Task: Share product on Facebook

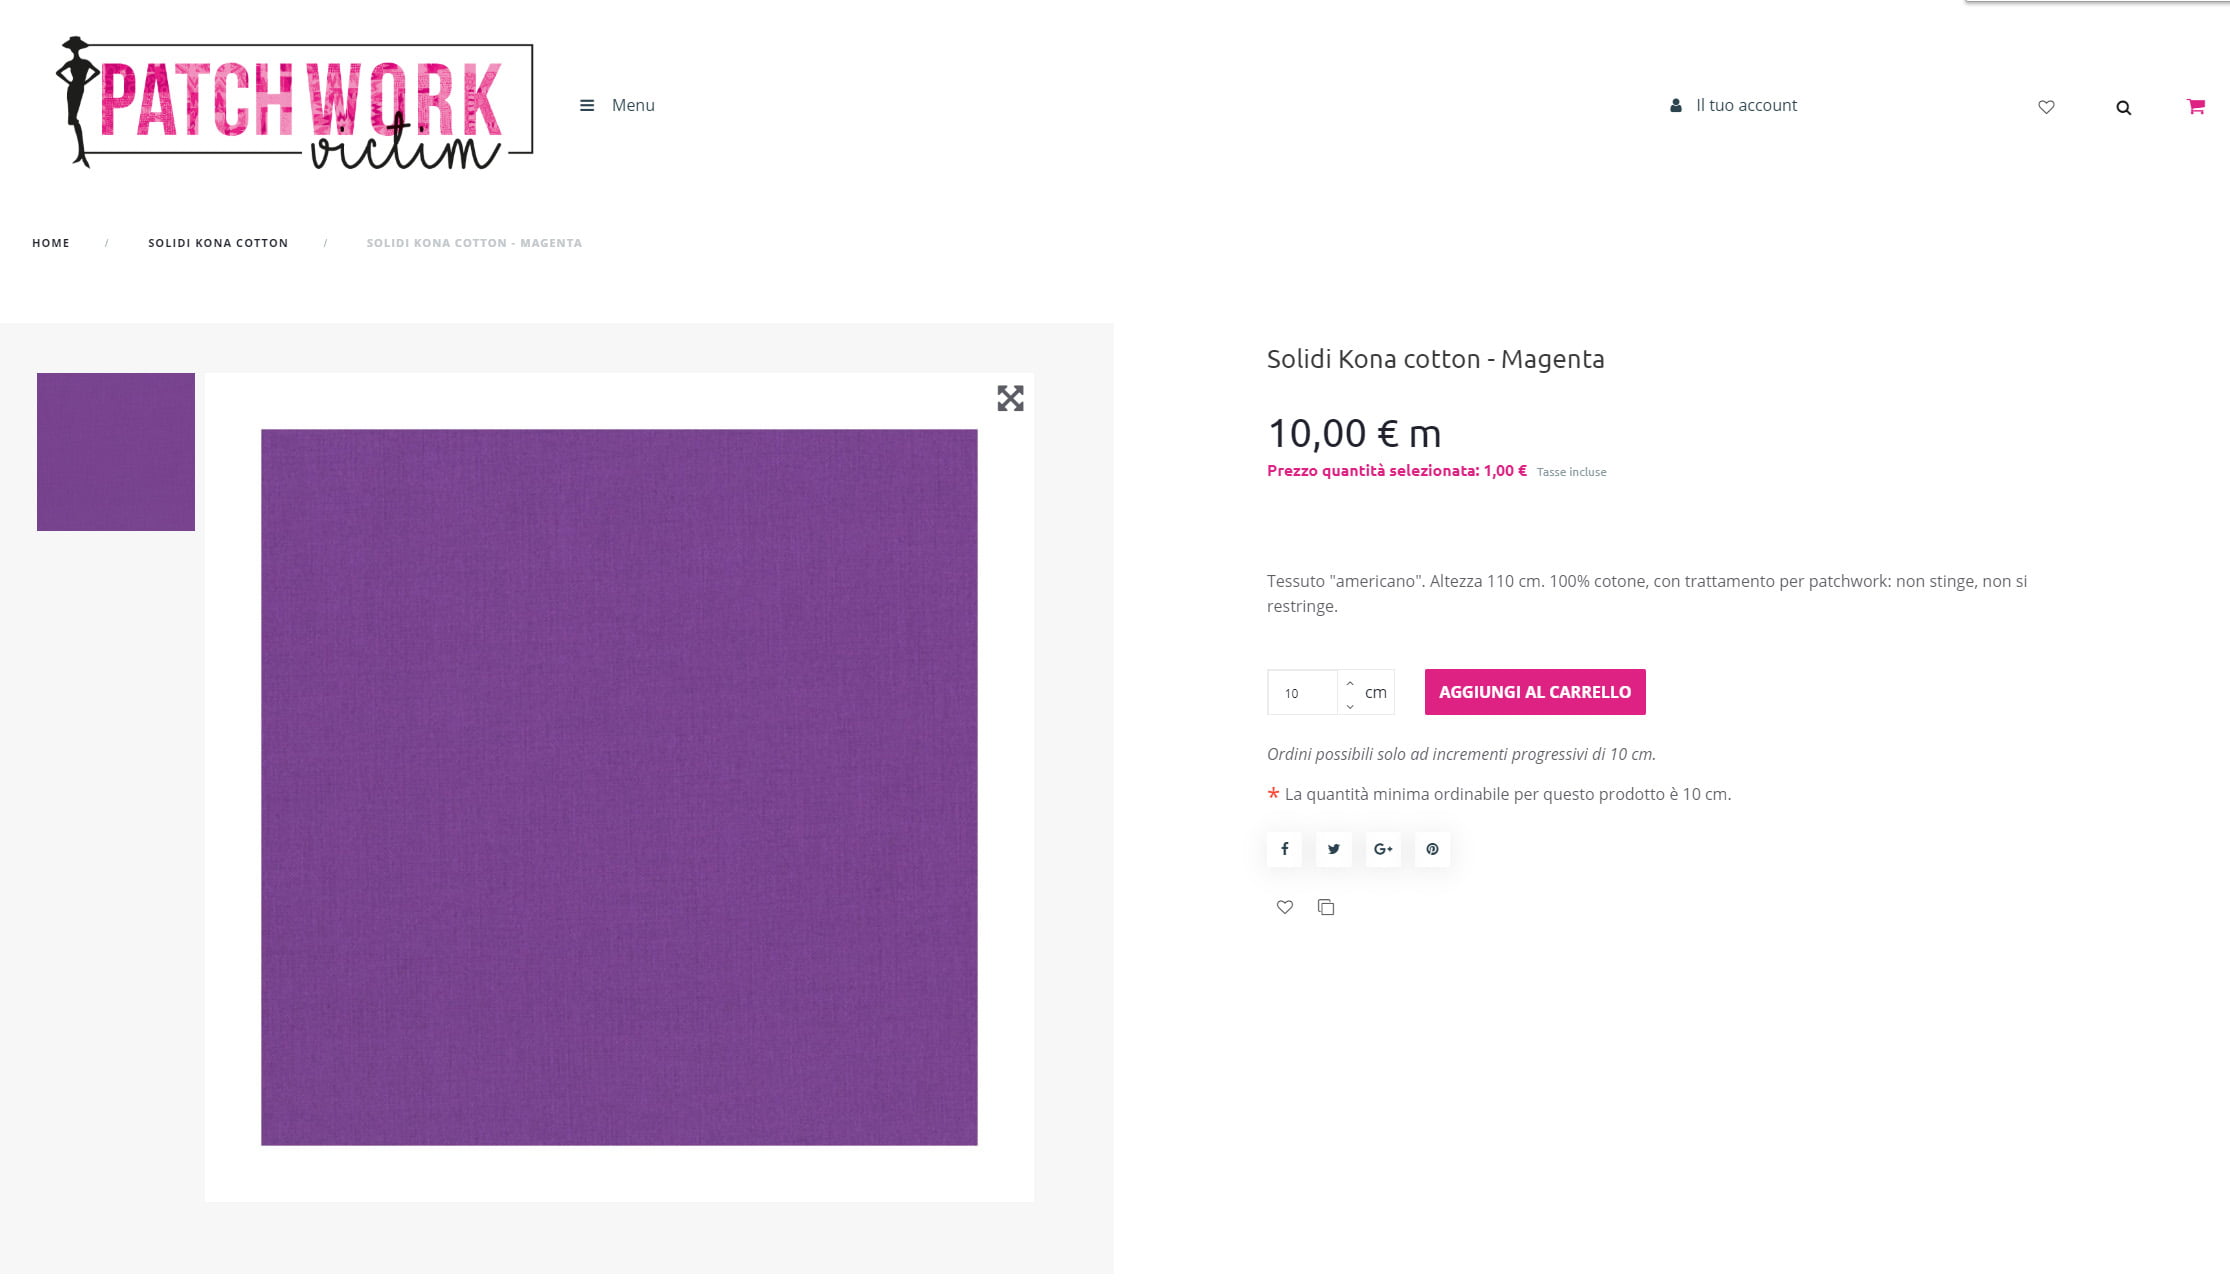Action: pyautogui.click(x=1284, y=849)
